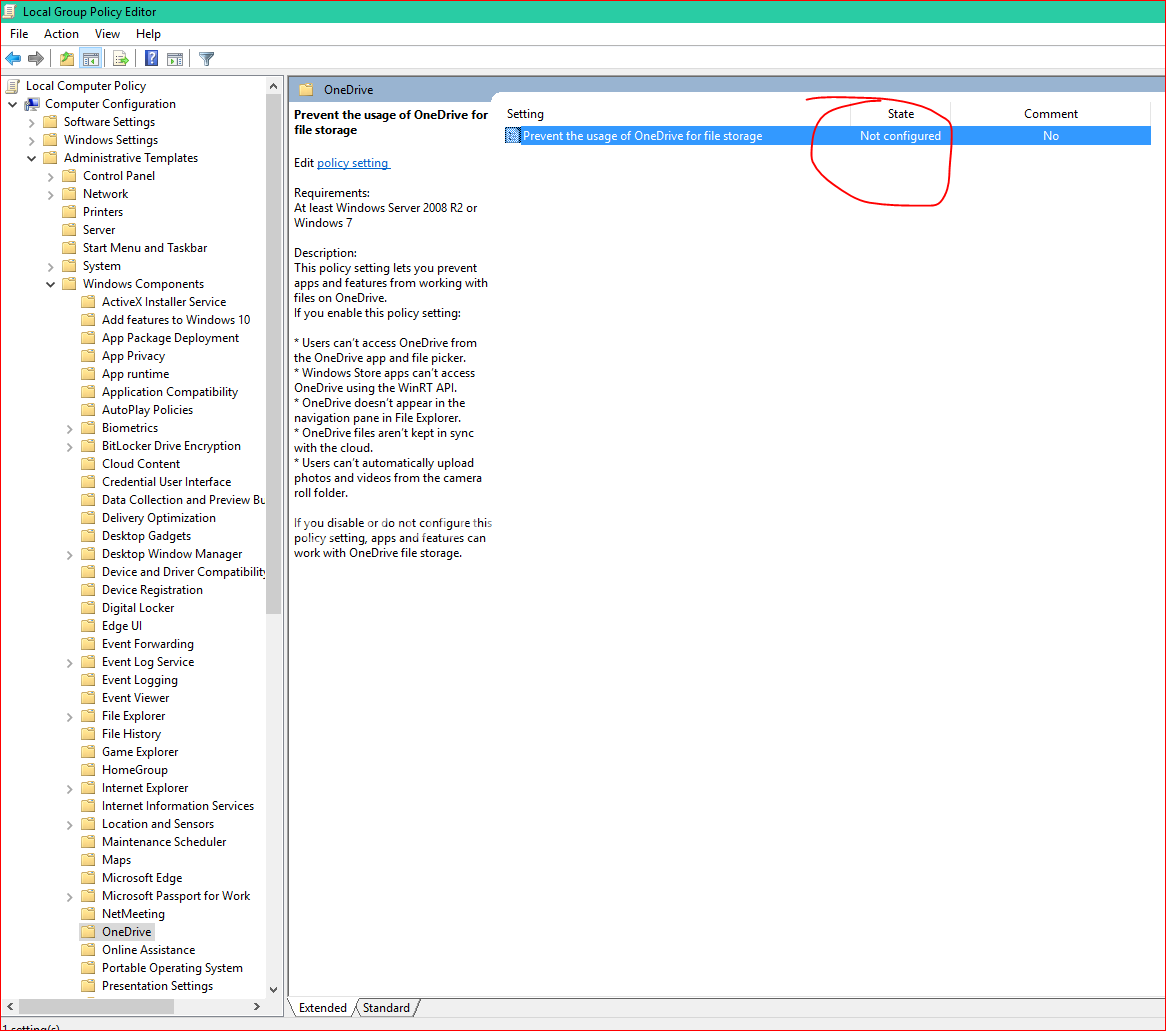
Task: Expand the Network node
Action: tap(51, 194)
